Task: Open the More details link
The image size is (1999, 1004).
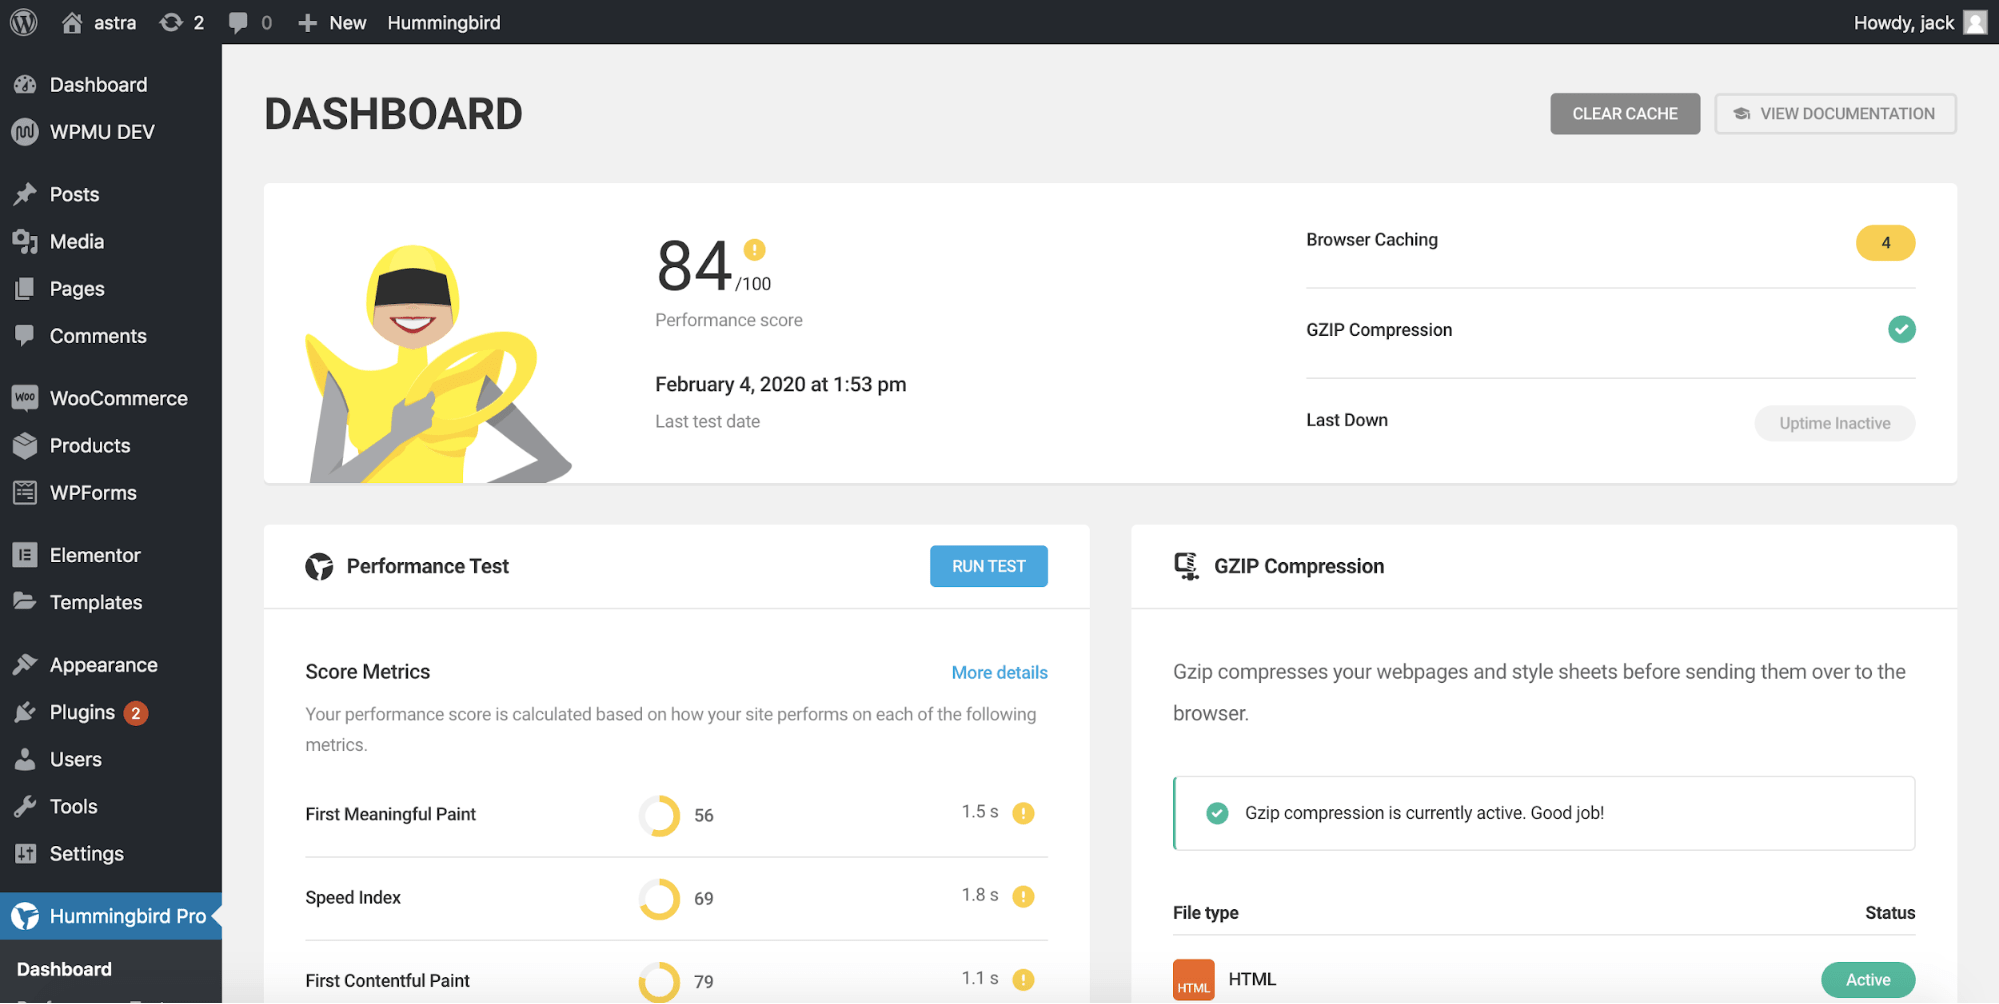Action: (998, 671)
